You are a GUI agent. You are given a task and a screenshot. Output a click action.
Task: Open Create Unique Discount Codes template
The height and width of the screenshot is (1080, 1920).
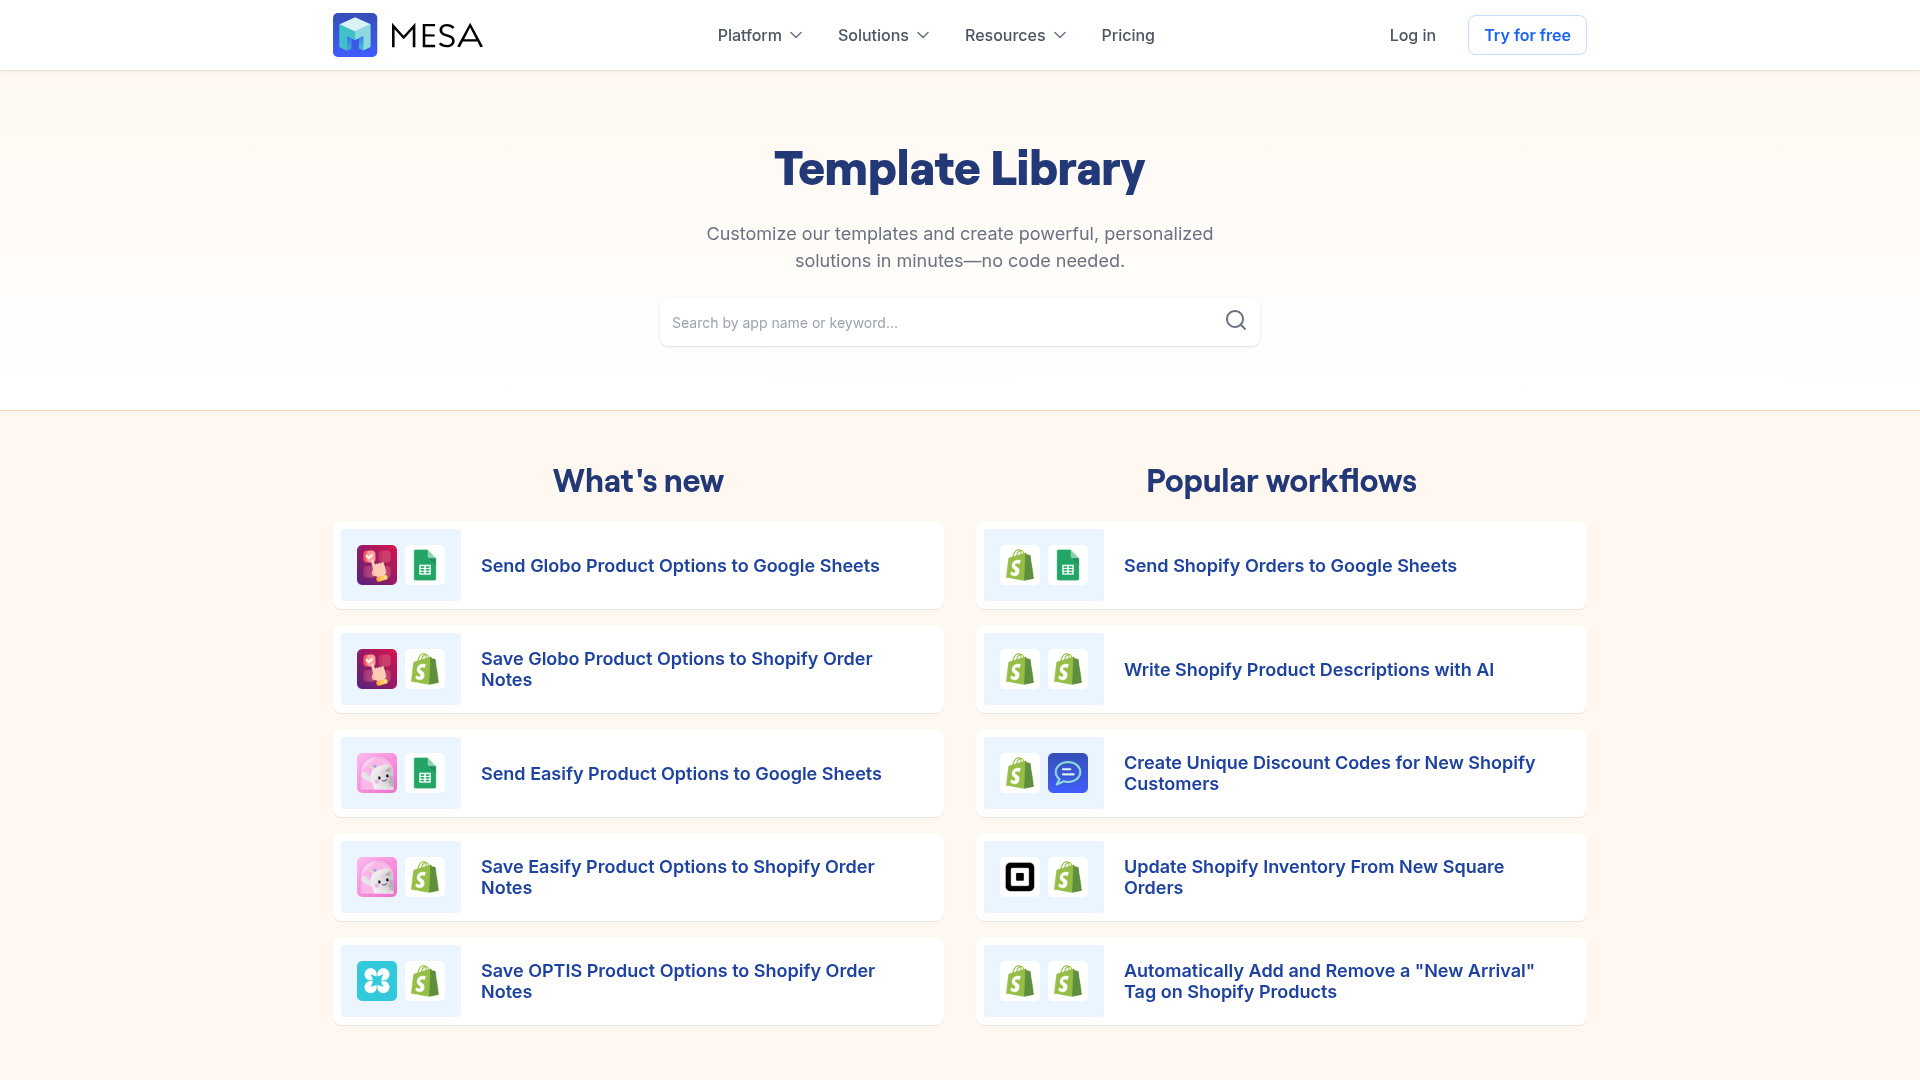tap(1281, 773)
